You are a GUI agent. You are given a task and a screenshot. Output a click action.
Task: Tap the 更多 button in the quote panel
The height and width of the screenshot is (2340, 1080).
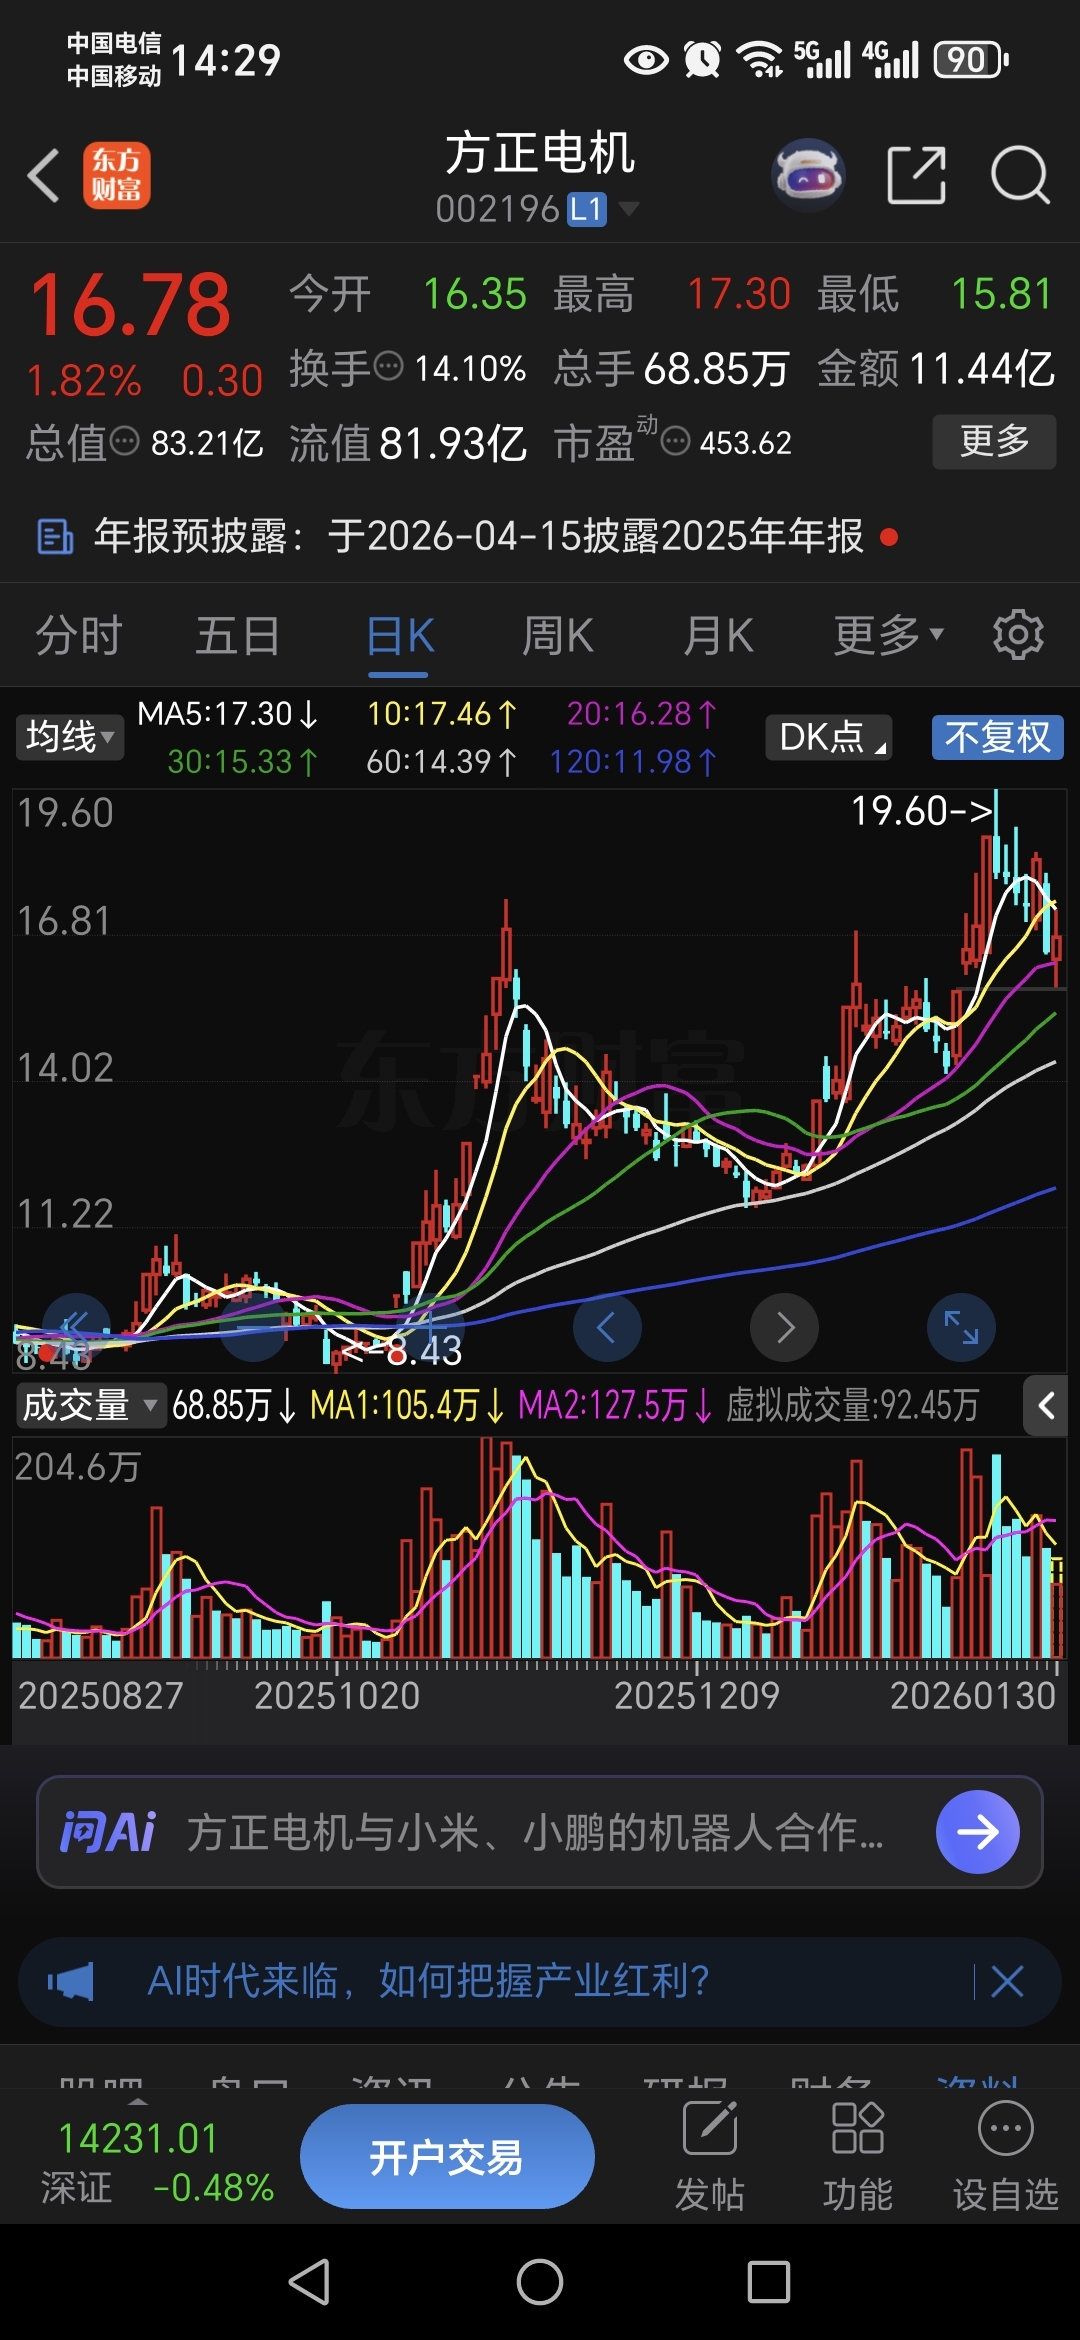(994, 441)
